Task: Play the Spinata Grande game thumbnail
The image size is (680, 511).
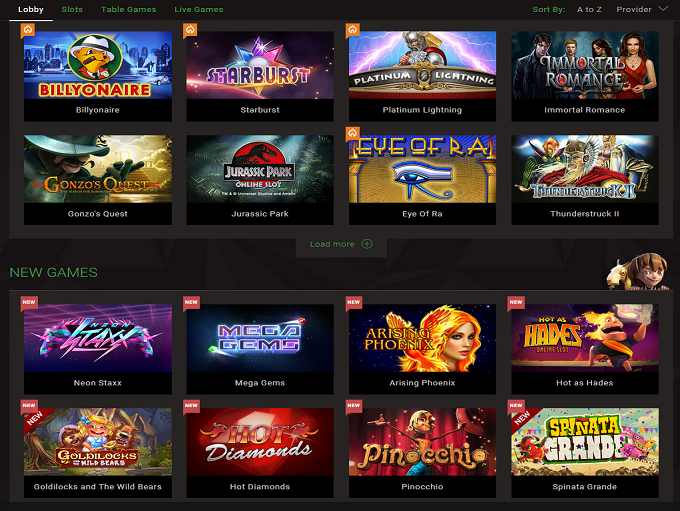Action: click(585, 442)
